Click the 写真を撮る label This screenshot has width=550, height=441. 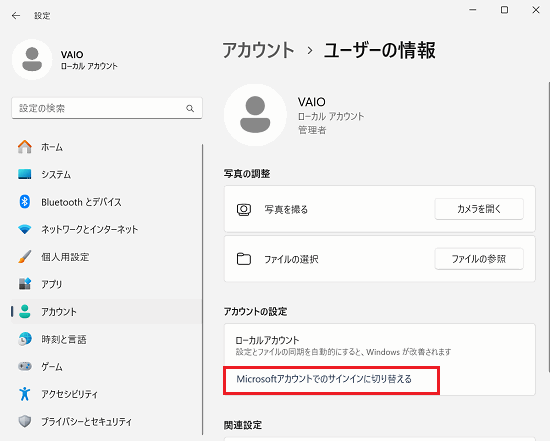[286, 209]
